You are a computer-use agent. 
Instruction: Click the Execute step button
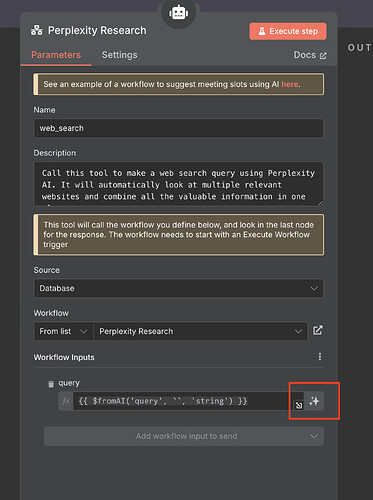288,31
